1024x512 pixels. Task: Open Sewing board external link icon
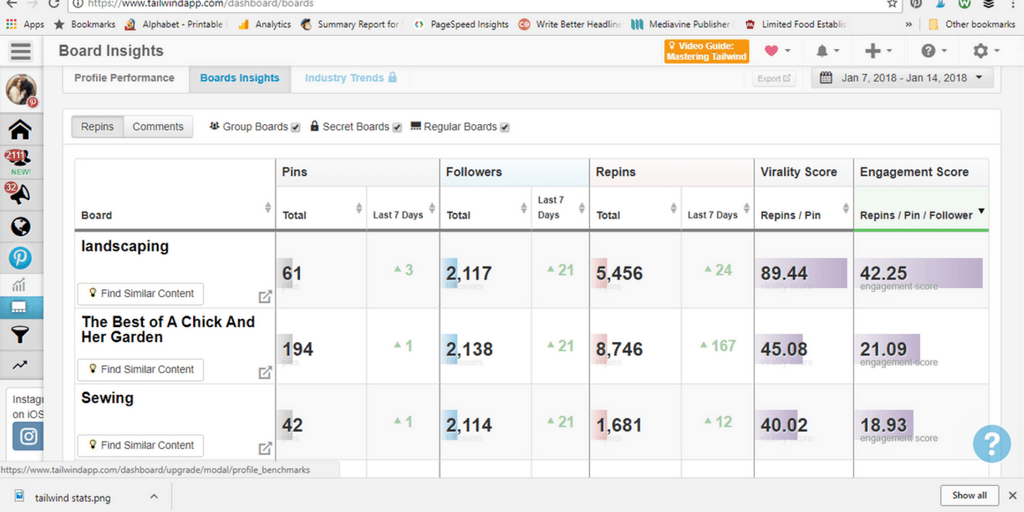264,449
